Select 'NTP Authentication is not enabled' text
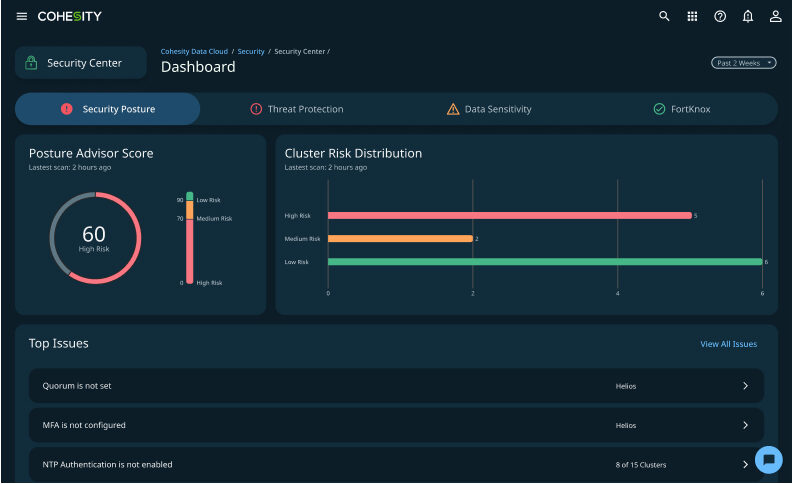Screen dimensions: 792x484 (x=107, y=464)
